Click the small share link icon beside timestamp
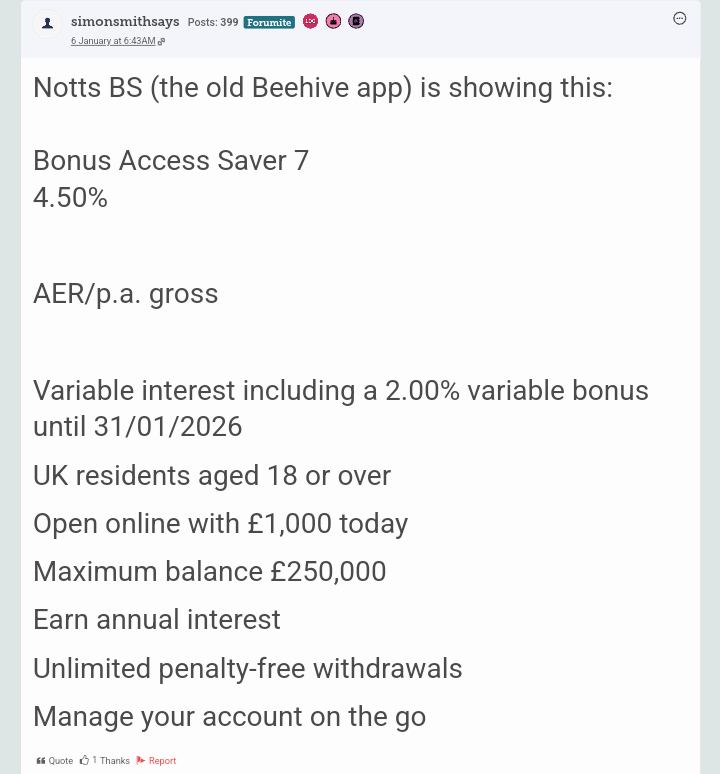This screenshot has width=720, height=774. (161, 41)
